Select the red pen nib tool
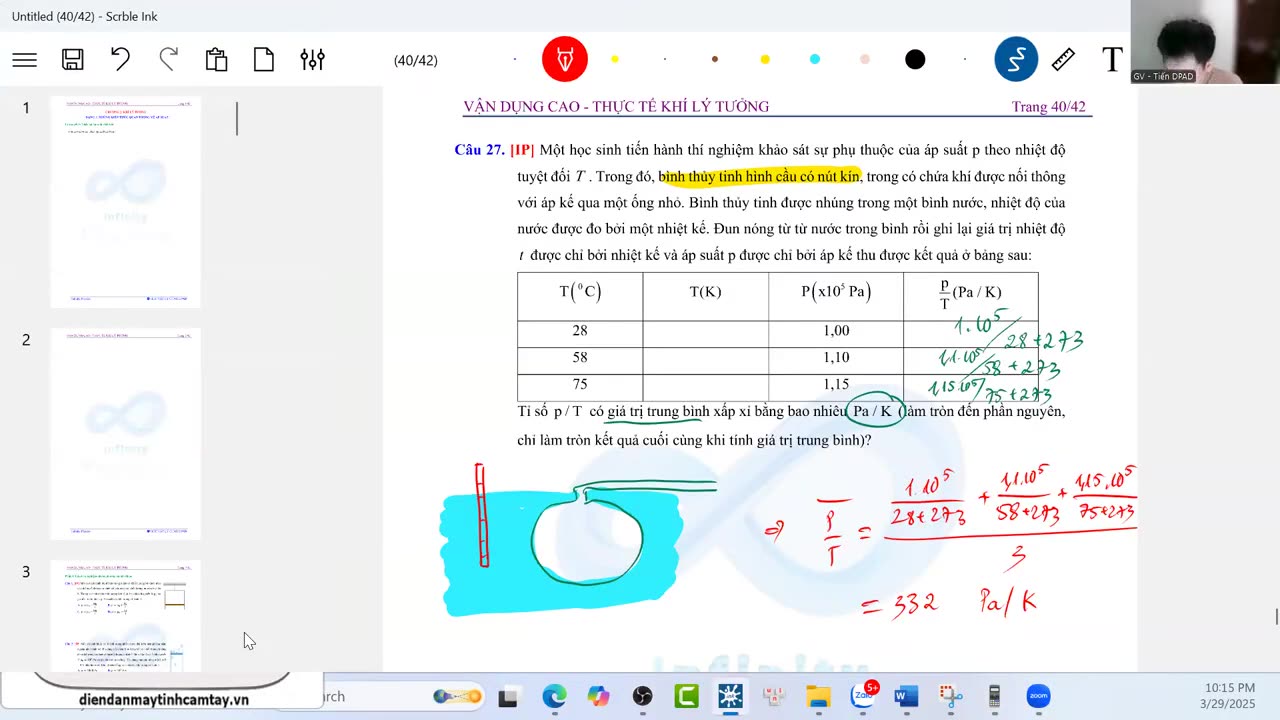 (565, 60)
